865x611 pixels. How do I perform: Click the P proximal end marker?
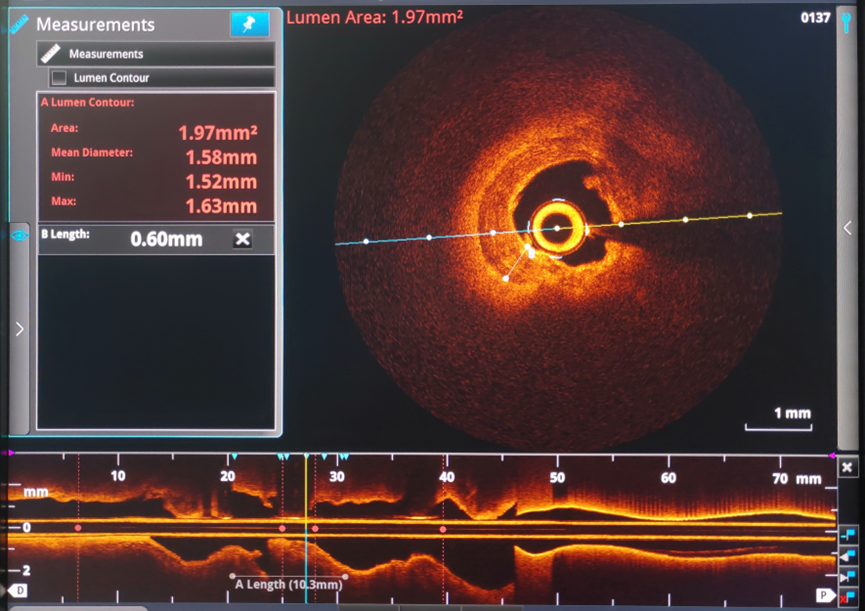coord(822,594)
